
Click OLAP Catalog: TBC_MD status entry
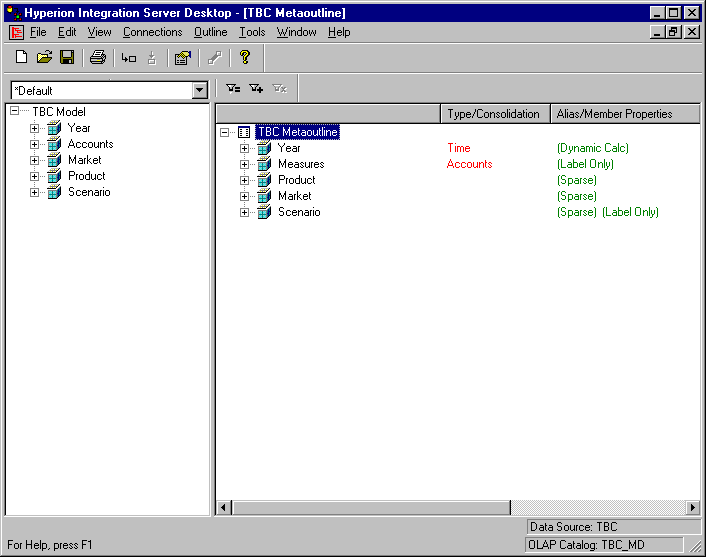(604, 545)
